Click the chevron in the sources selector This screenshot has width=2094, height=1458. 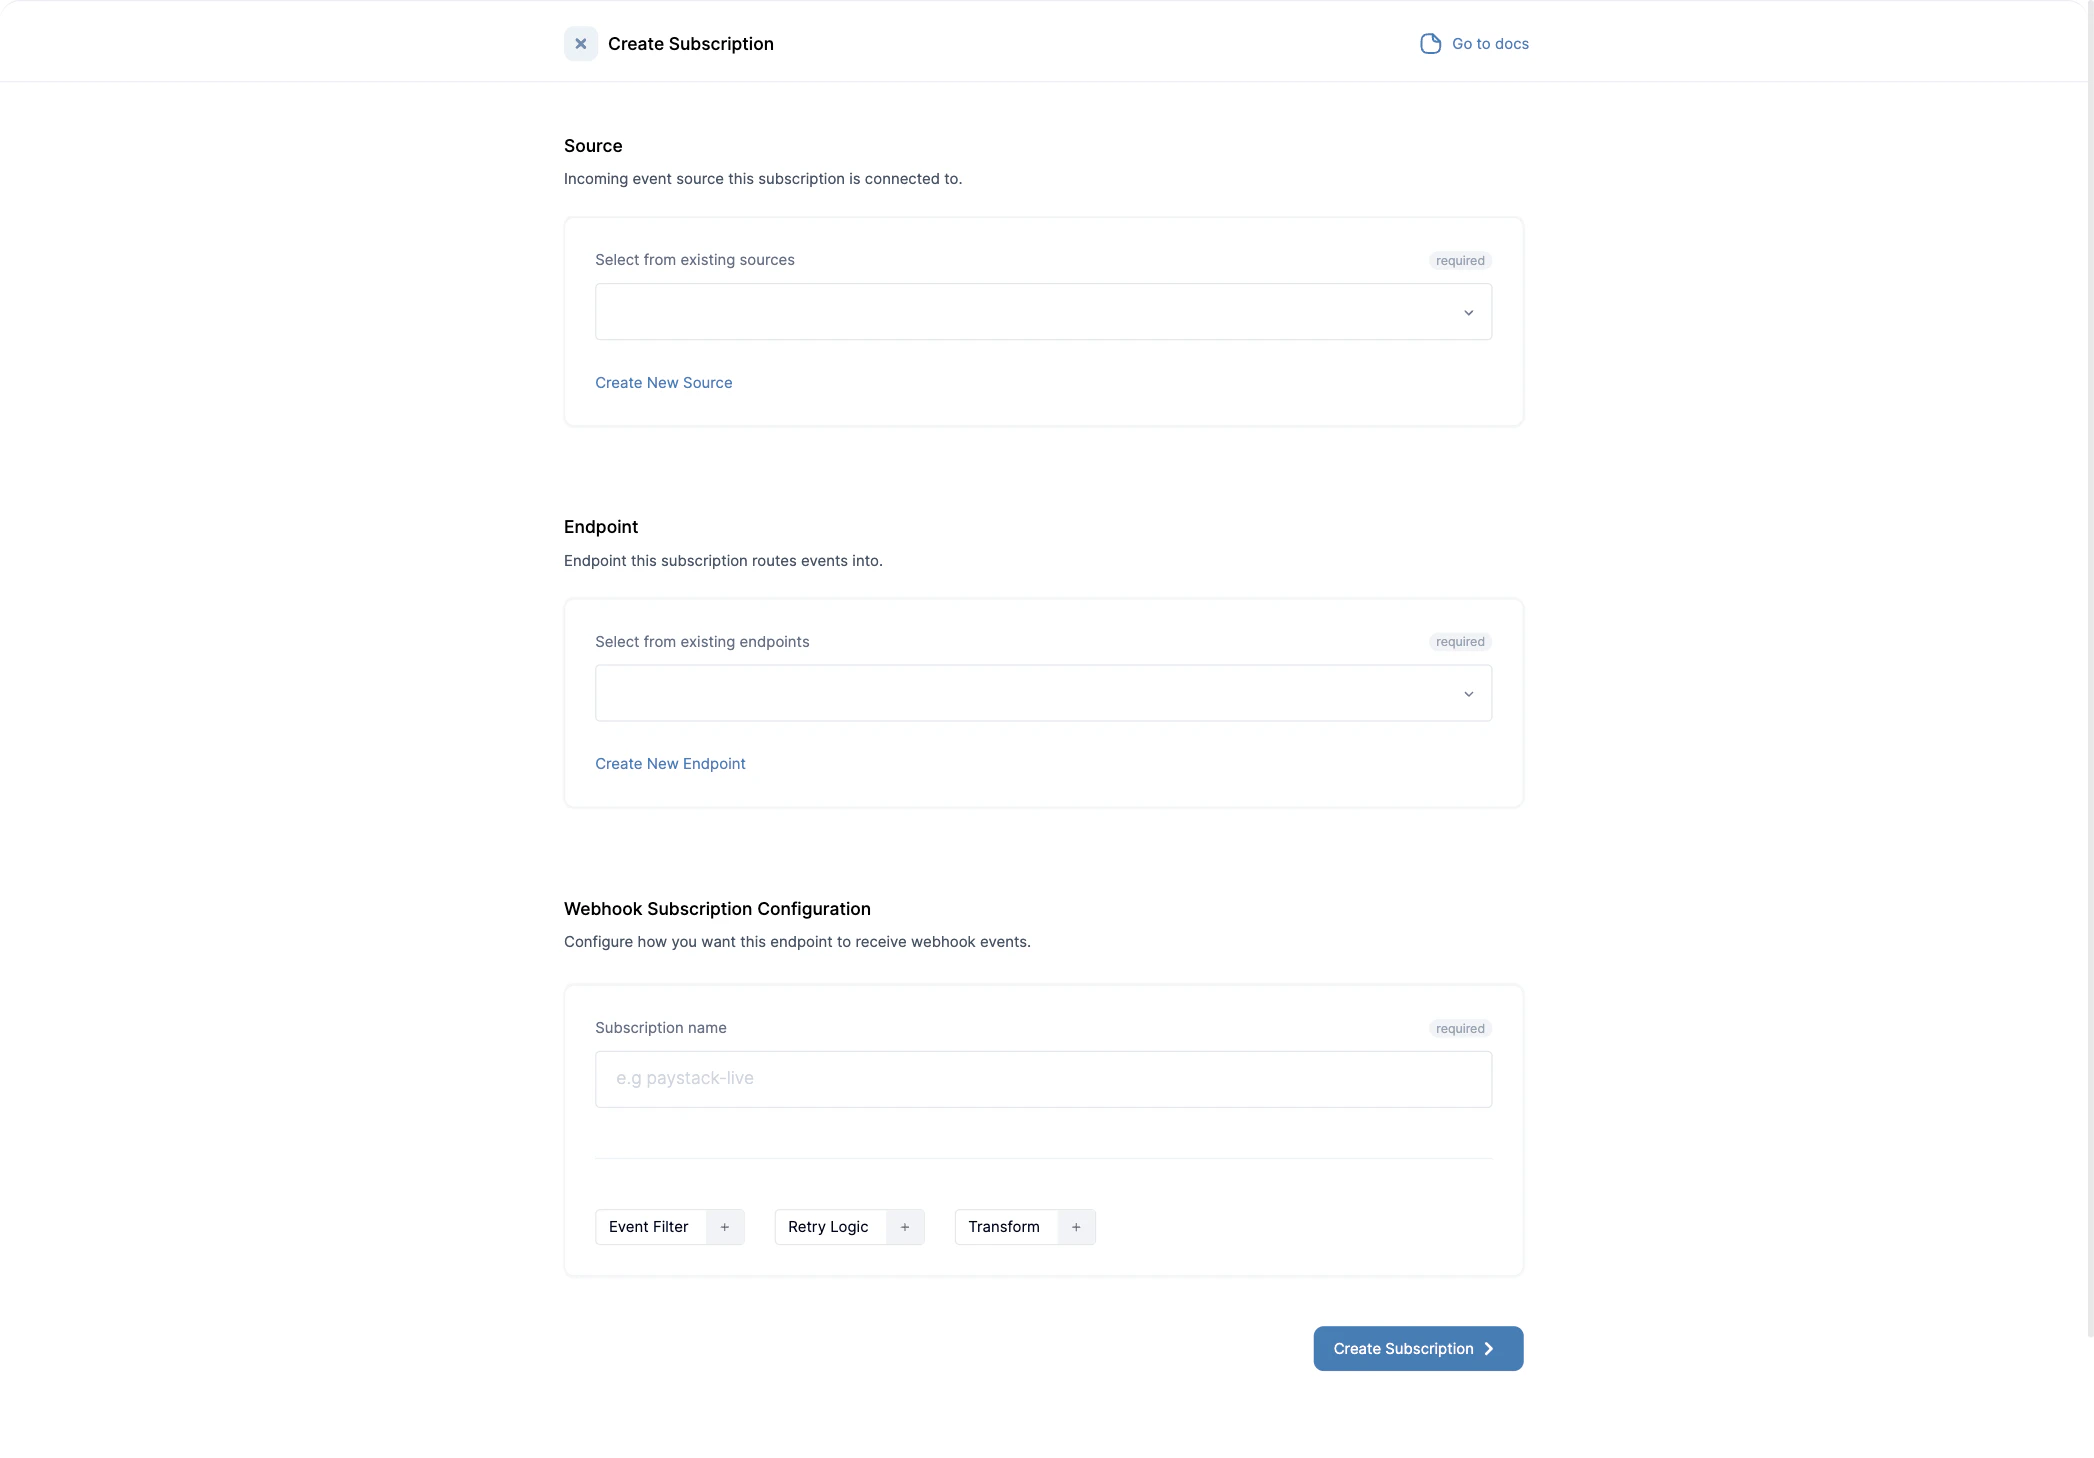tap(1468, 312)
